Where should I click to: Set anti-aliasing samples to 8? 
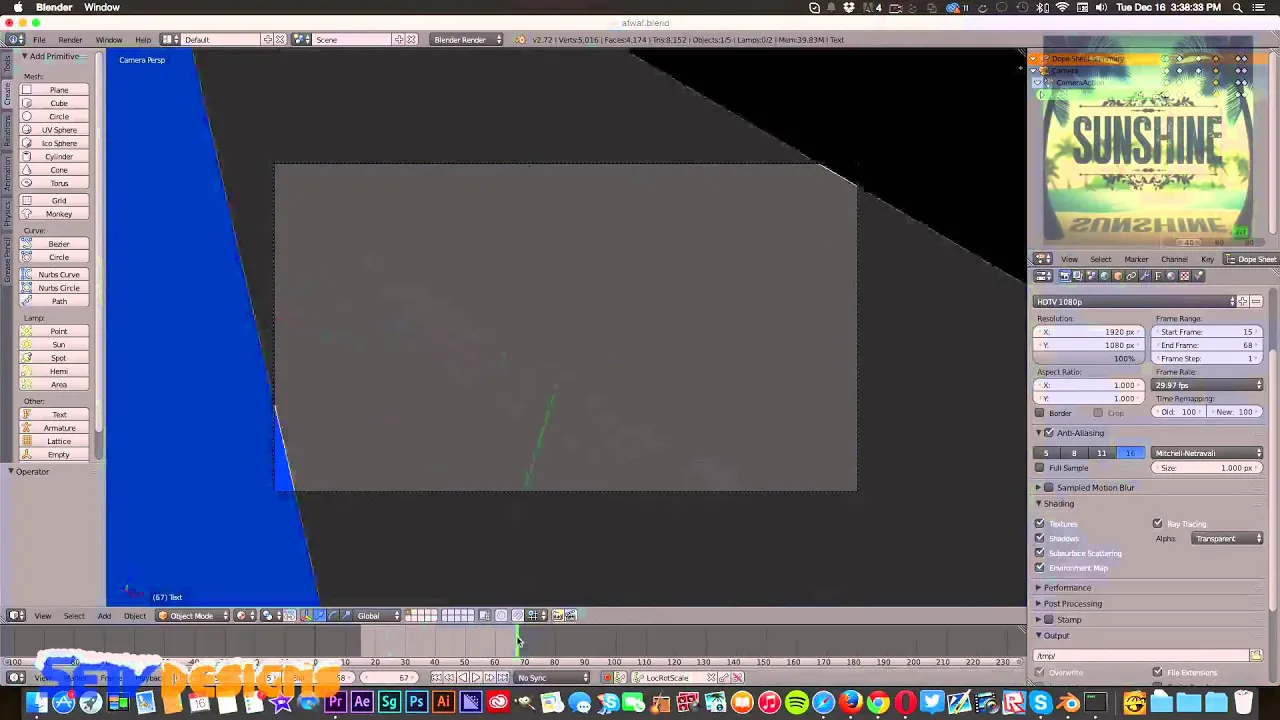(x=1074, y=454)
